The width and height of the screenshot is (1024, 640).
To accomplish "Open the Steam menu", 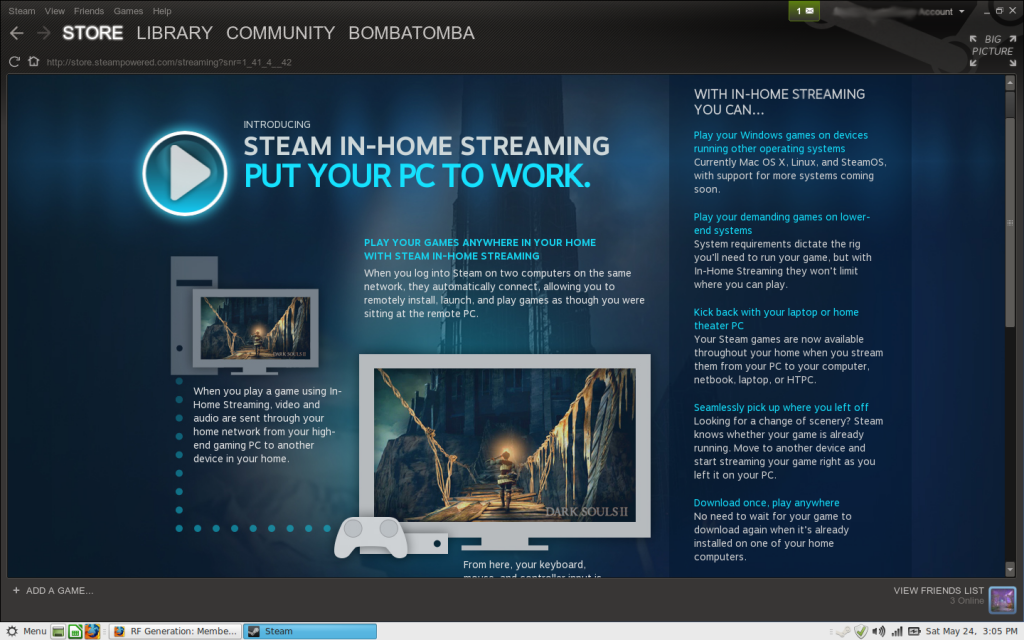I will (22, 11).
